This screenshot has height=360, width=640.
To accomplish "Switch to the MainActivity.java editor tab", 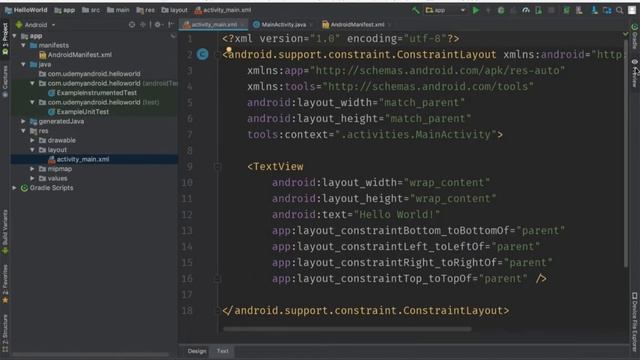I will pyautogui.click(x=283, y=24).
